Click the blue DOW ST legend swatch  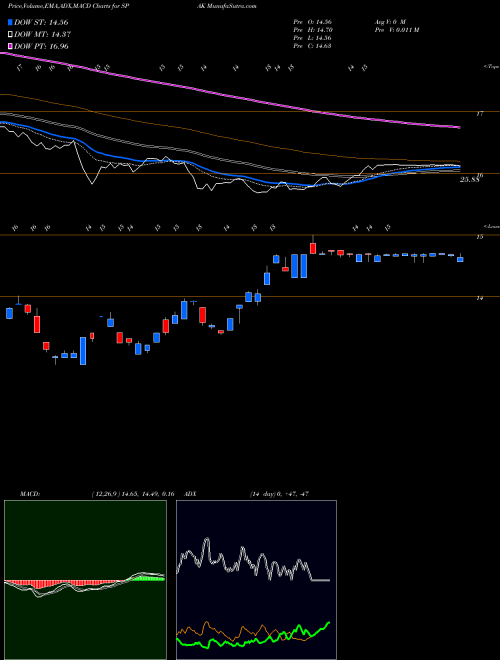click(x=10, y=22)
